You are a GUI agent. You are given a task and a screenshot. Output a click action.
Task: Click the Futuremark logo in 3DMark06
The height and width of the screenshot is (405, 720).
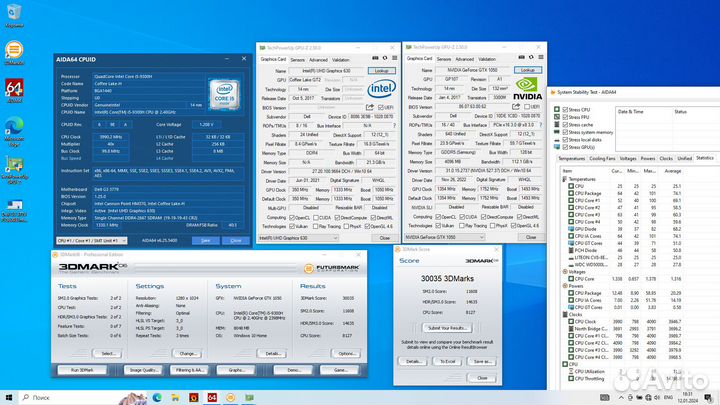[x=332, y=268]
